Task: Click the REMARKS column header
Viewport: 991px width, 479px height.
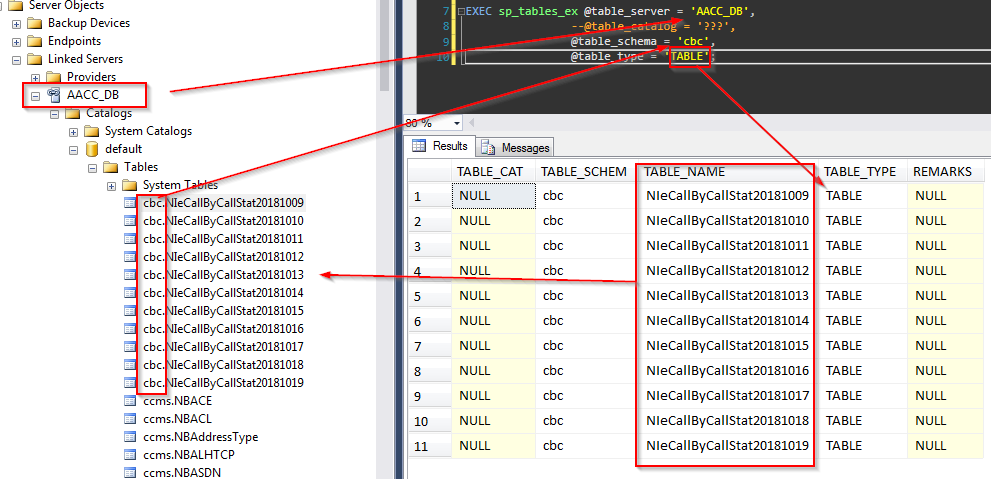Action: point(946,171)
